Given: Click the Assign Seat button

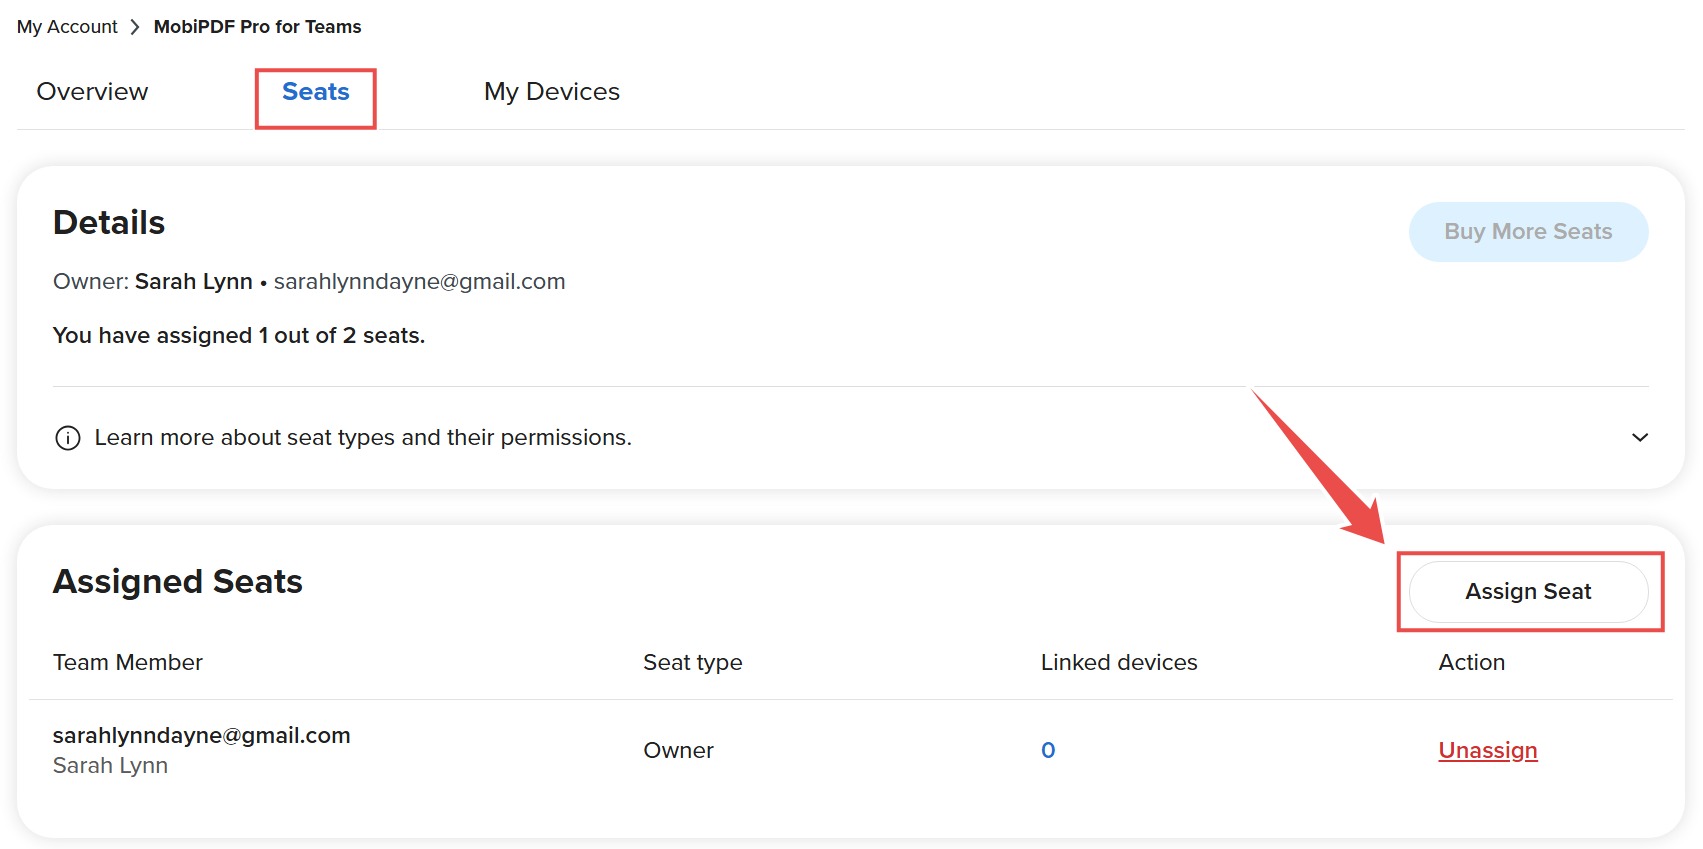Looking at the screenshot, I should pyautogui.click(x=1528, y=592).
